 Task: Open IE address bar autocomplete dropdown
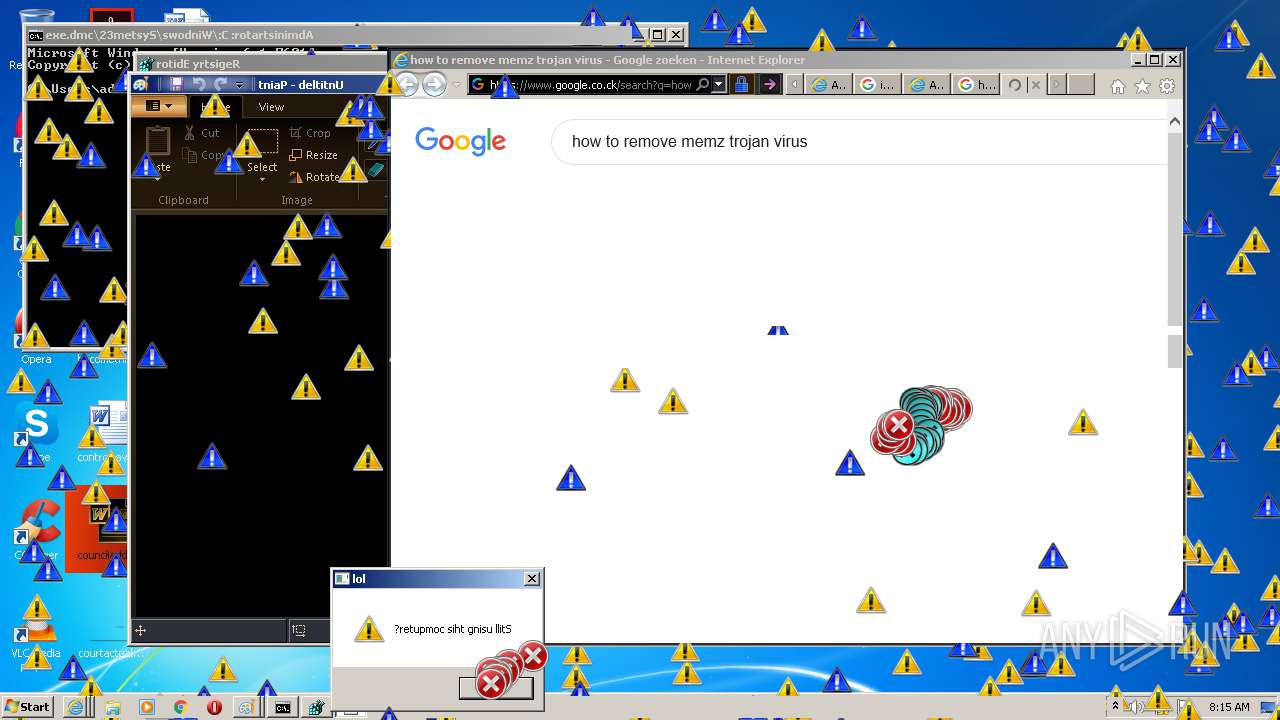coord(719,85)
